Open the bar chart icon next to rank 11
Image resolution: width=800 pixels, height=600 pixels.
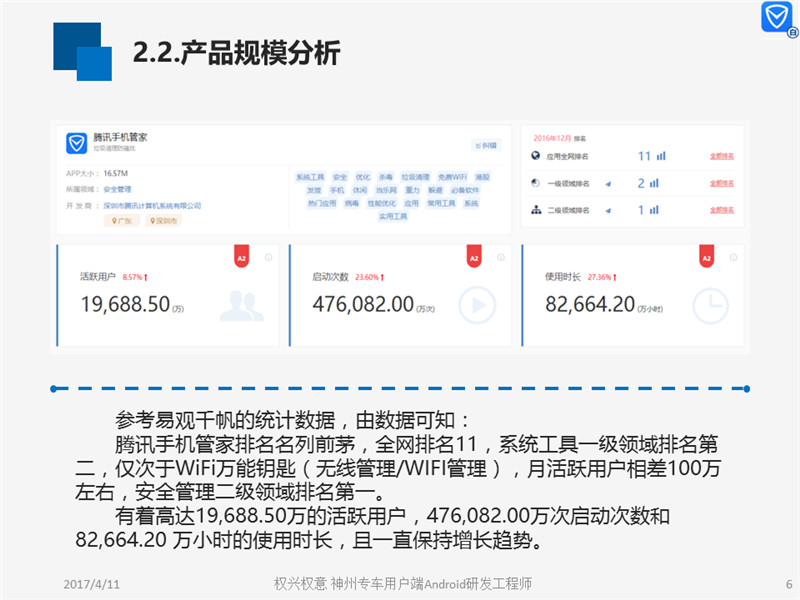click(x=661, y=156)
